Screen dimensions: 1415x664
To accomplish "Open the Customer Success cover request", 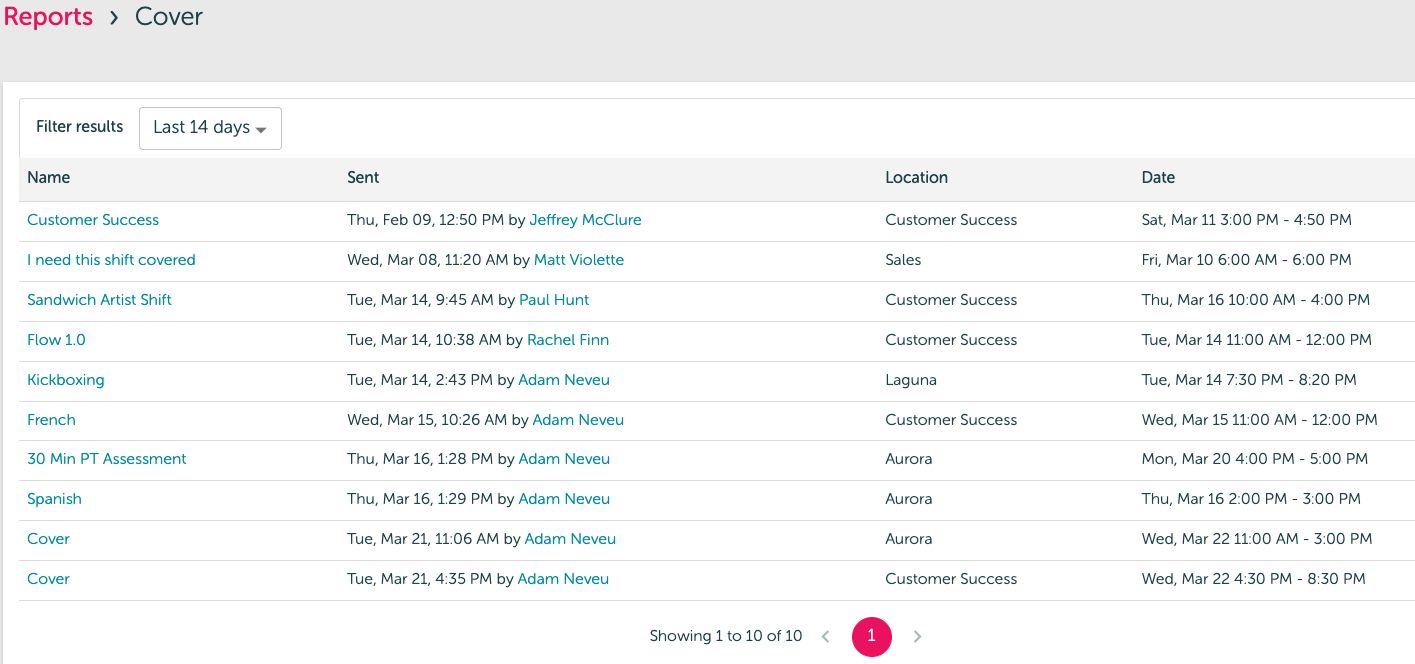I will point(93,220).
